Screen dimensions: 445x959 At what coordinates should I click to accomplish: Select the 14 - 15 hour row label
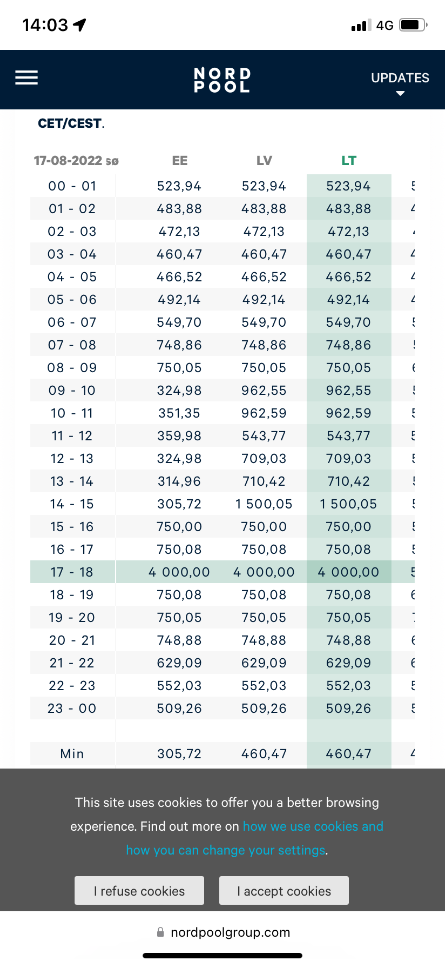[72, 504]
